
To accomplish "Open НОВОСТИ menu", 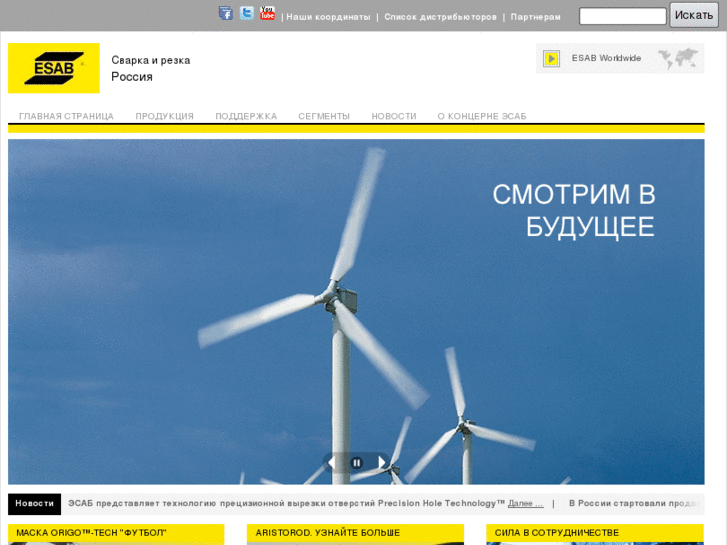I will tap(394, 116).
